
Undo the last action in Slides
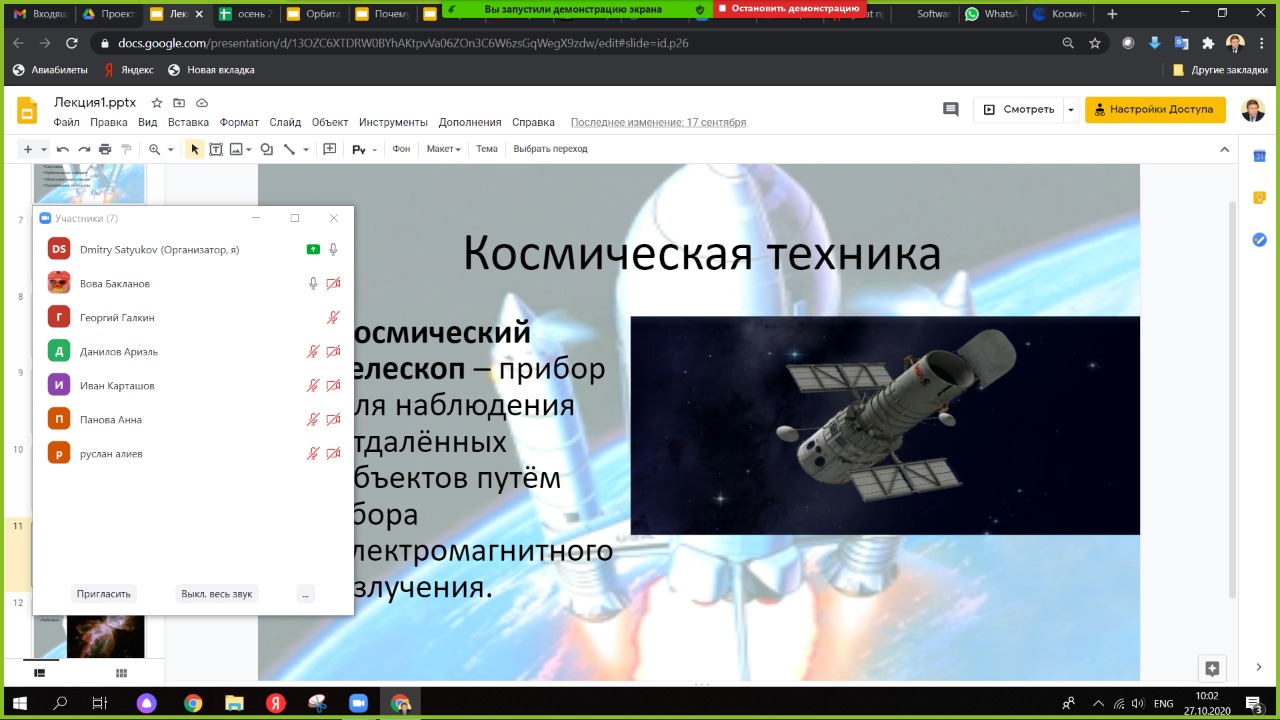[x=63, y=149]
